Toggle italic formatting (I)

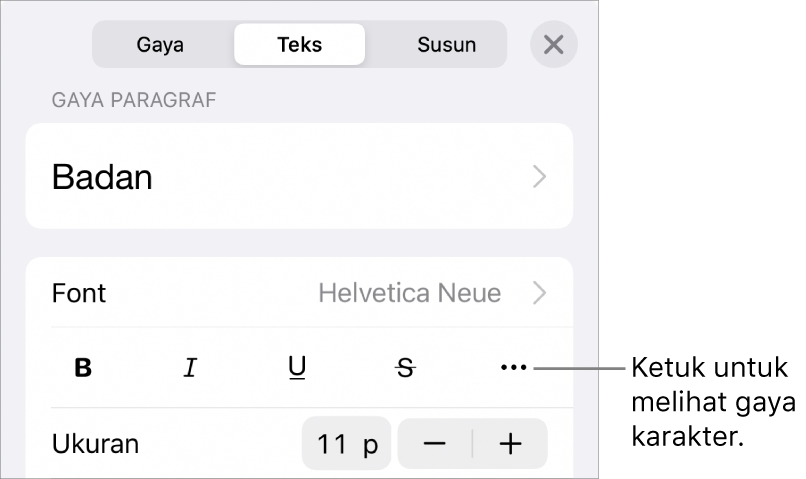coord(190,368)
